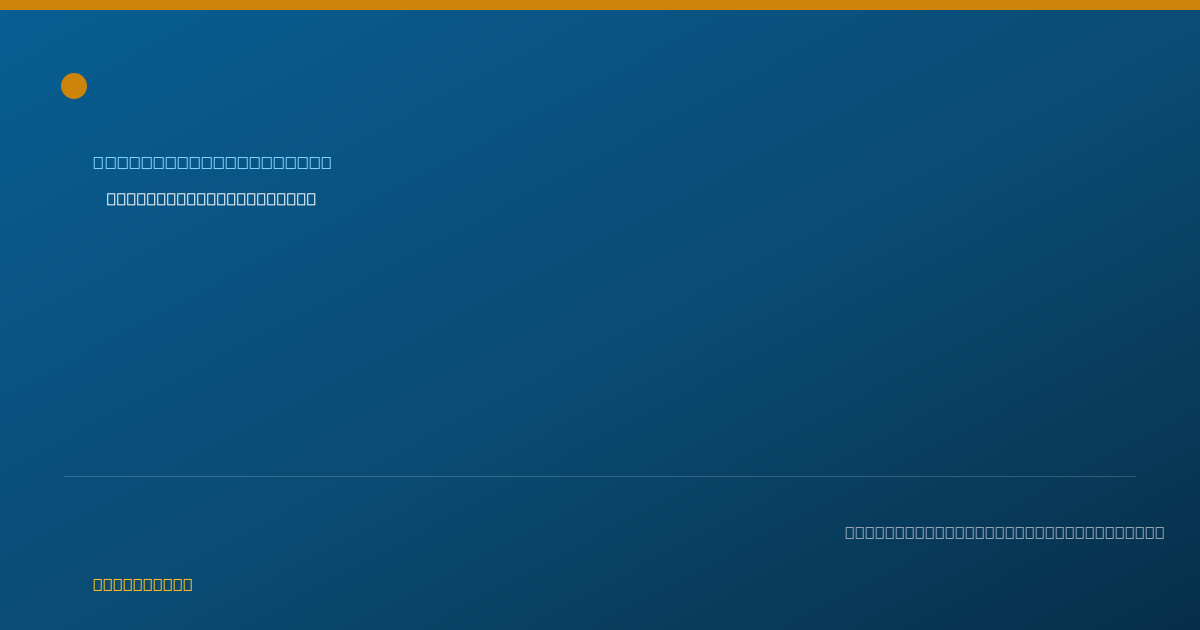Click the orange bar along the top

coord(600,5)
